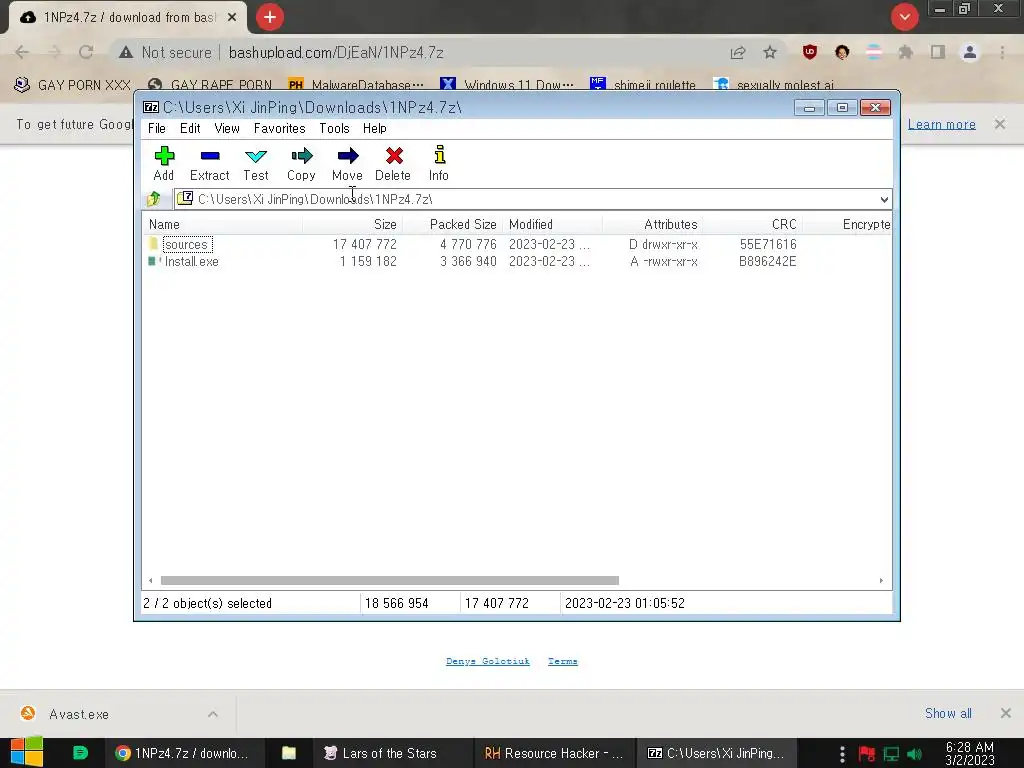Viewport: 1024px width, 768px height.
Task: Click the Chrome address bar URL
Action: tap(336, 52)
